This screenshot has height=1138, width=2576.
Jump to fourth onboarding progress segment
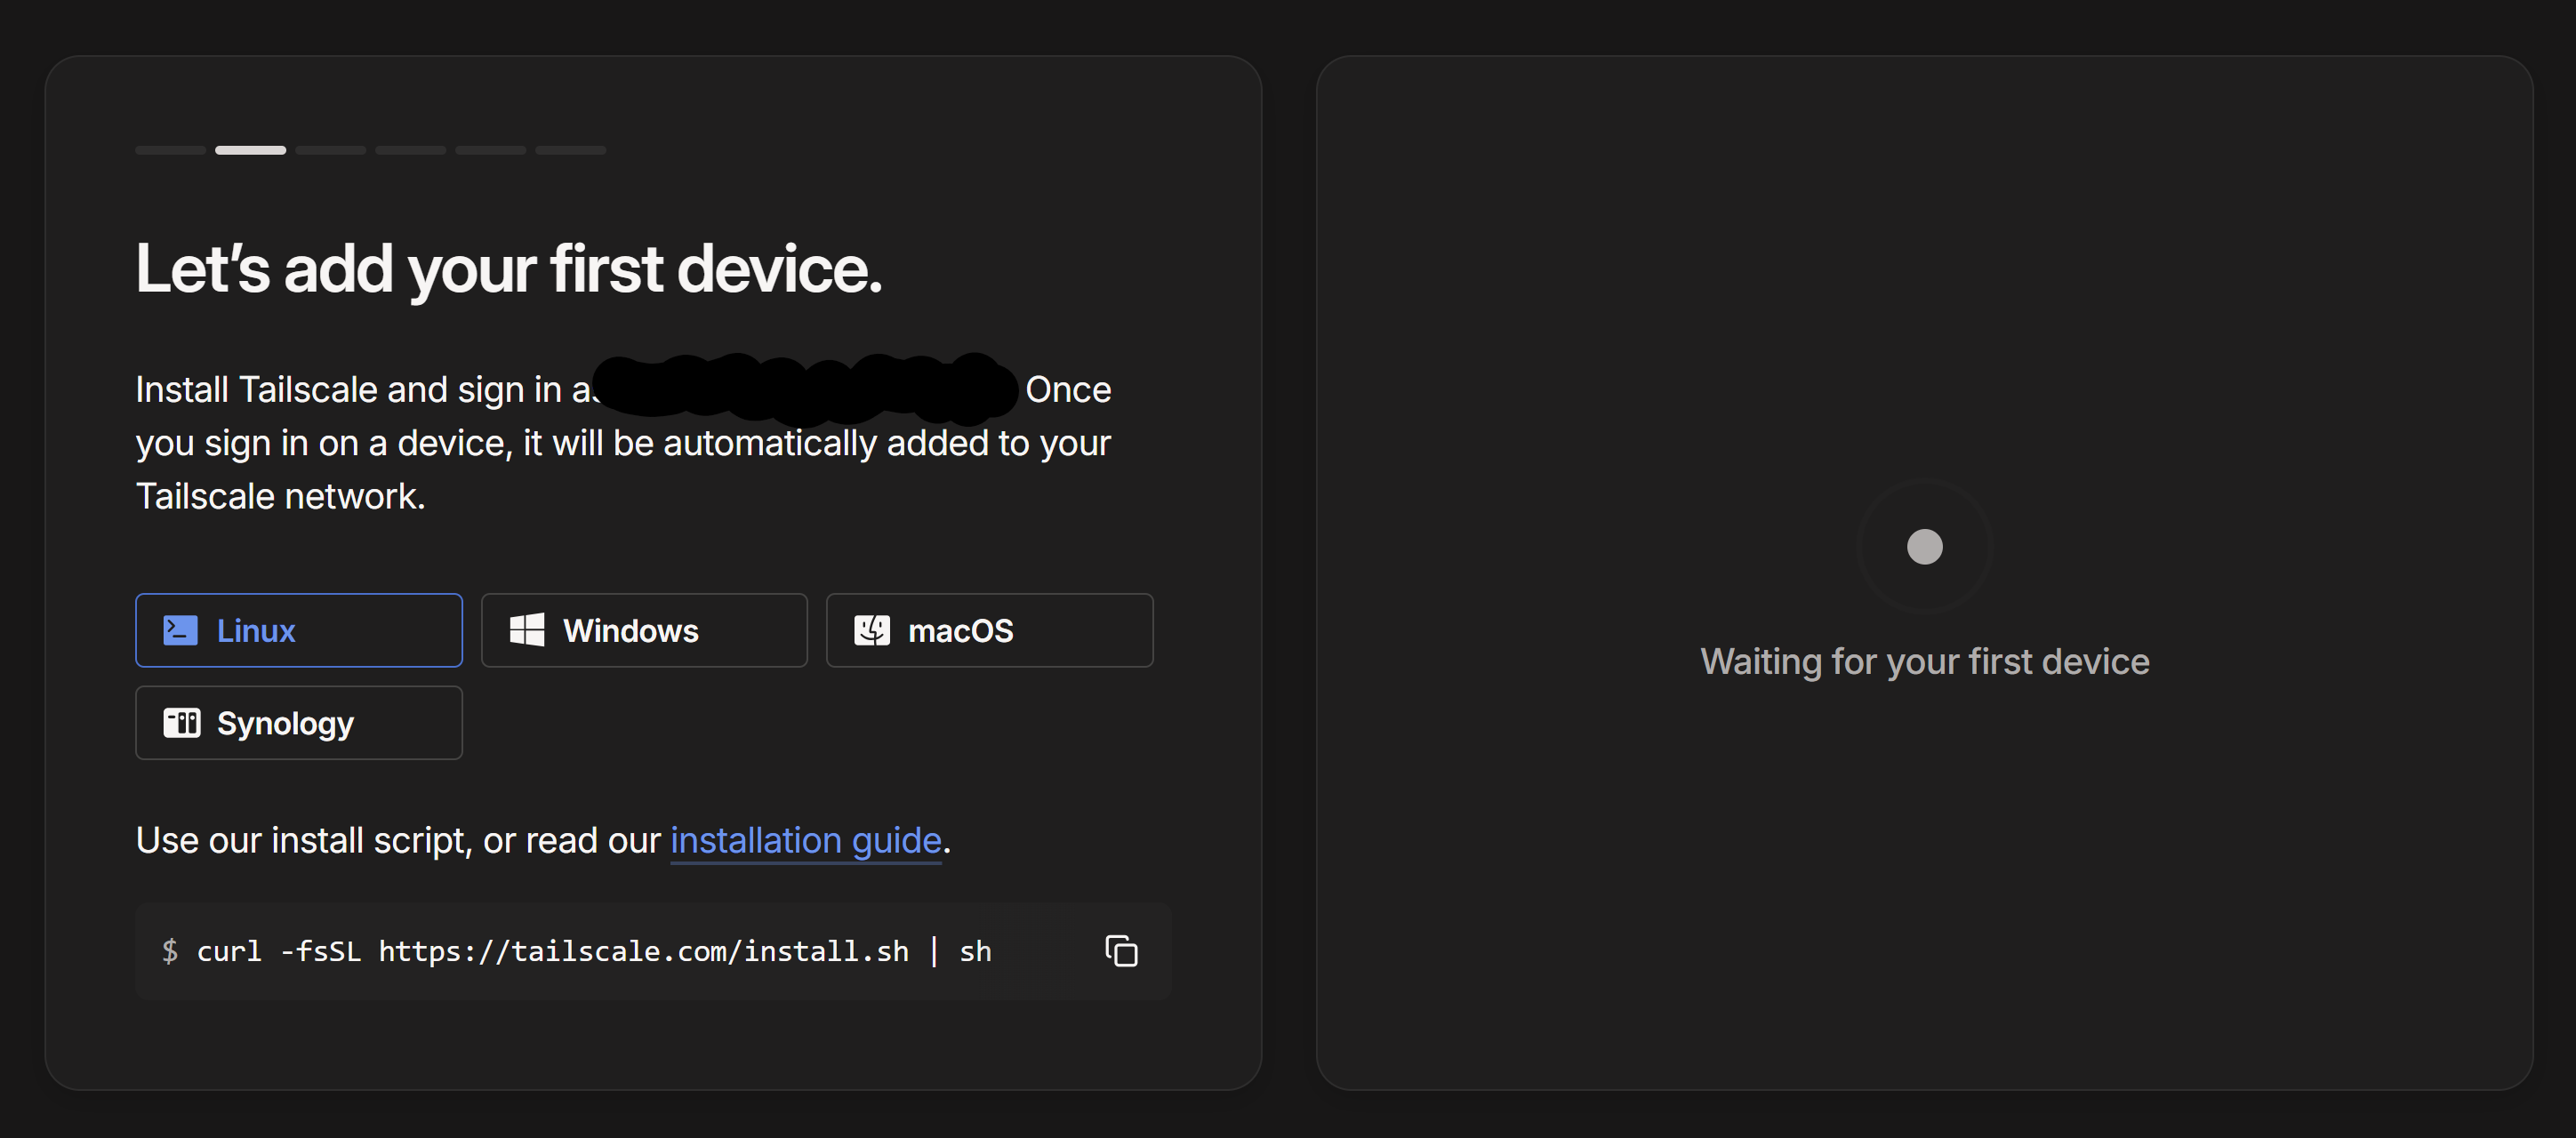coord(410,150)
